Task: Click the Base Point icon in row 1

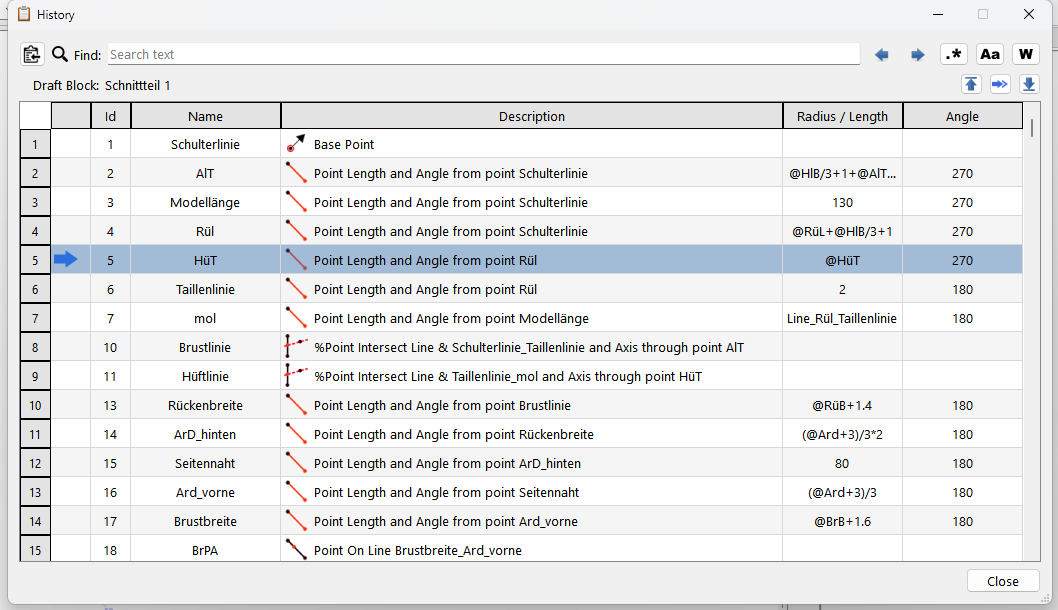Action: pyautogui.click(x=296, y=145)
